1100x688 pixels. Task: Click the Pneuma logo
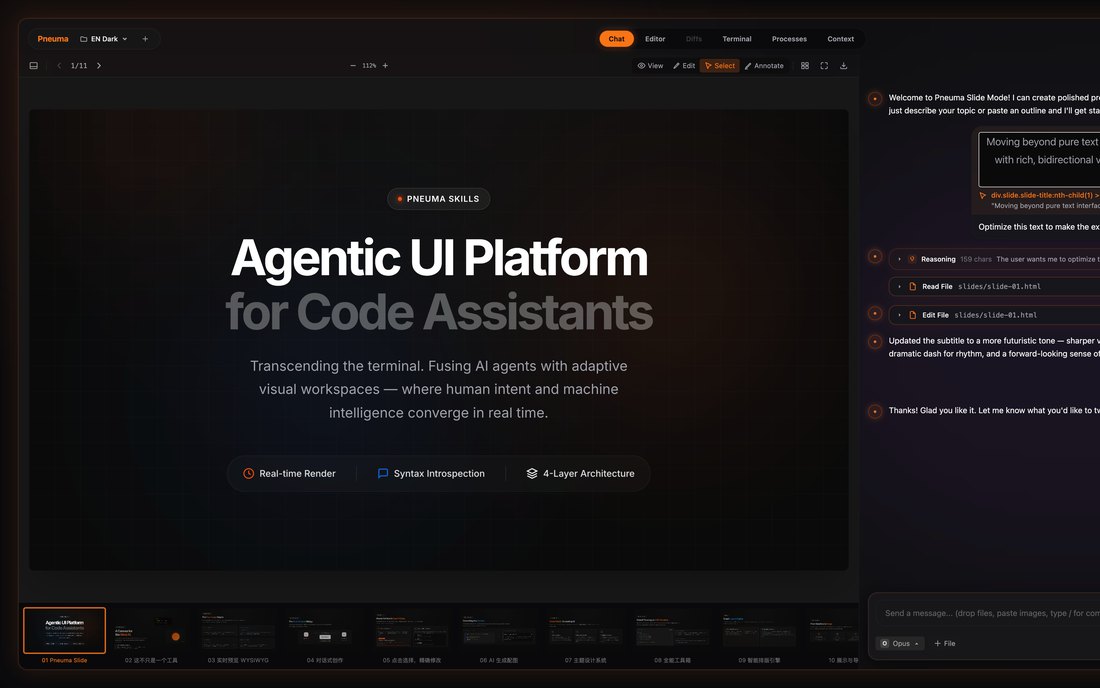pyautogui.click(x=53, y=39)
